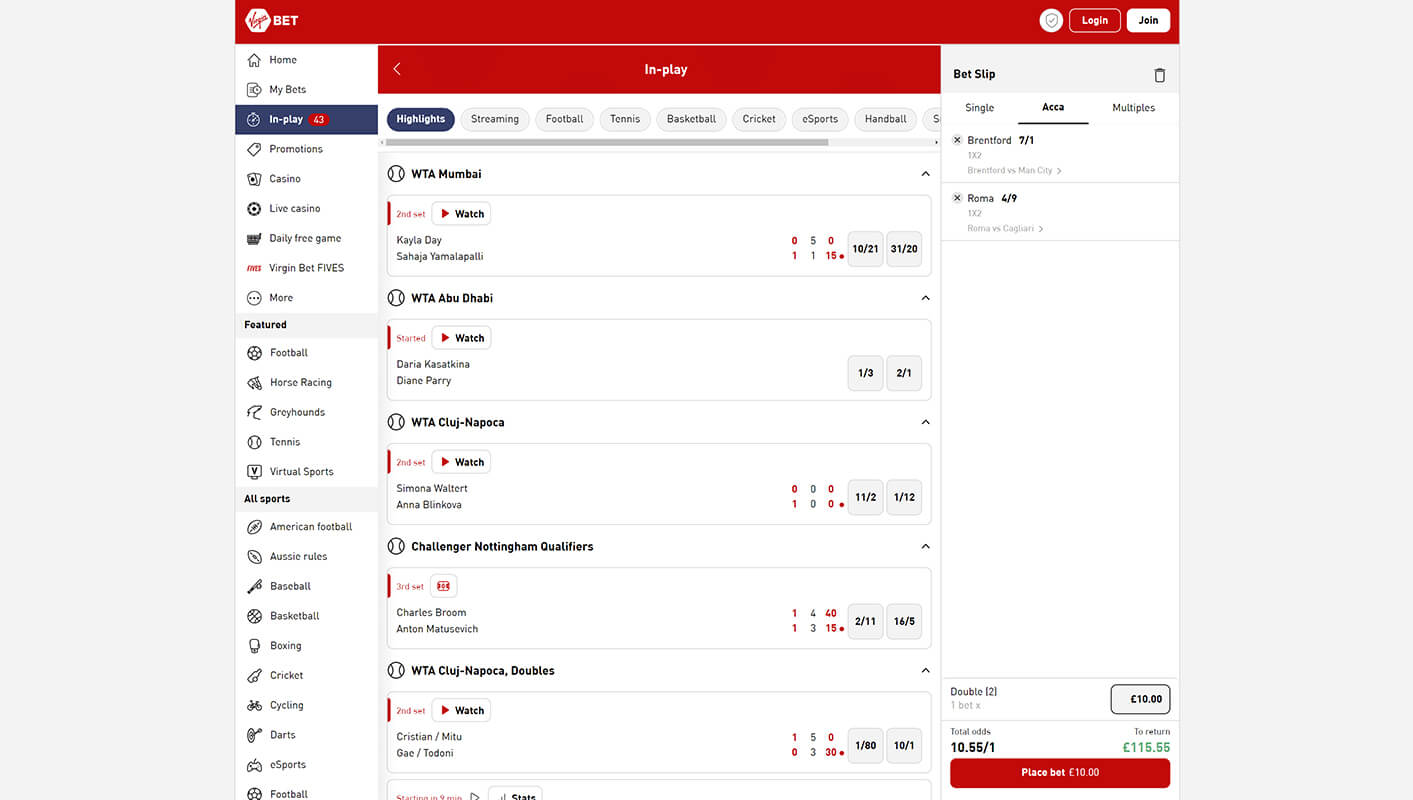Screen dimensions: 1413x800
Task: Collapse the WTA Mumbai section
Action: [925, 174]
